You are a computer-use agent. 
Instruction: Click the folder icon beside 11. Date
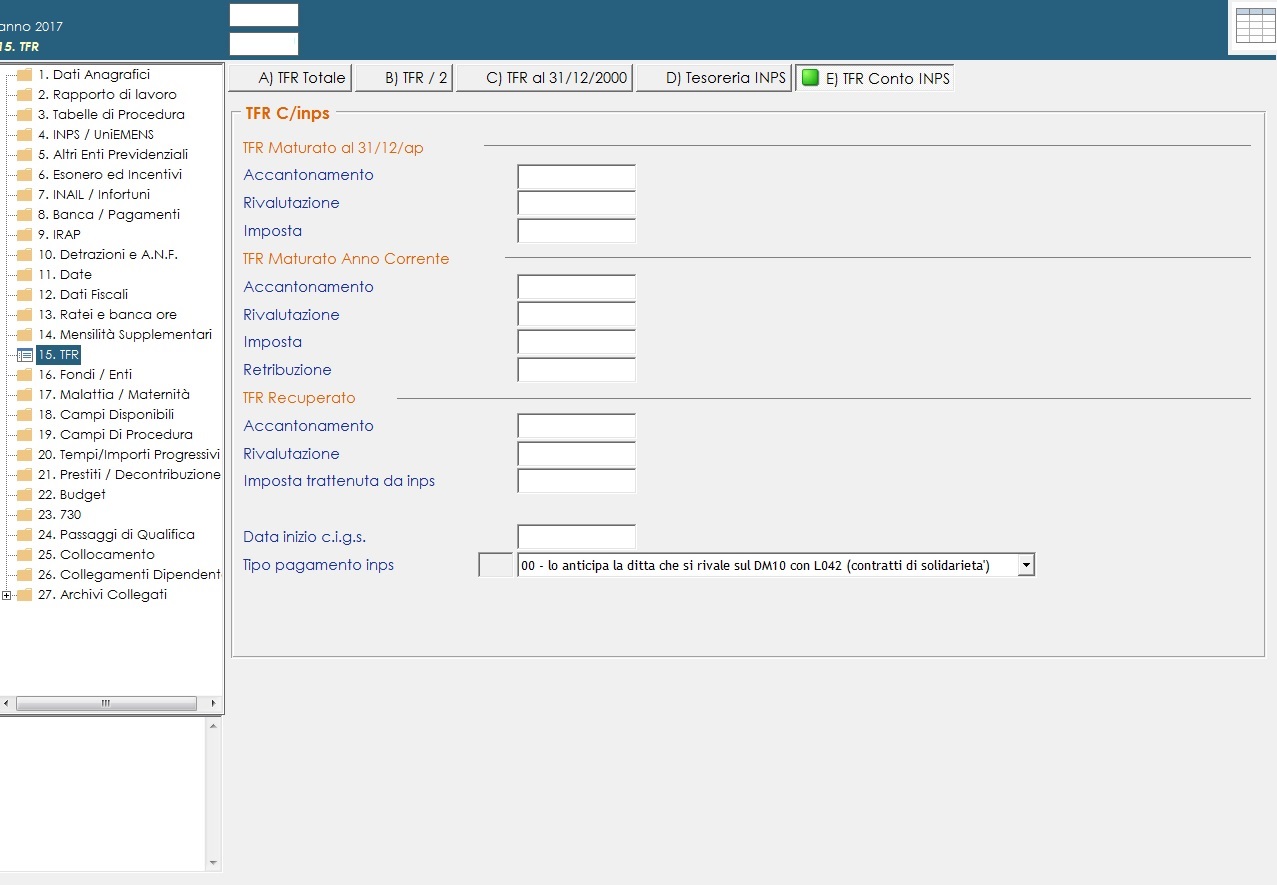point(25,275)
